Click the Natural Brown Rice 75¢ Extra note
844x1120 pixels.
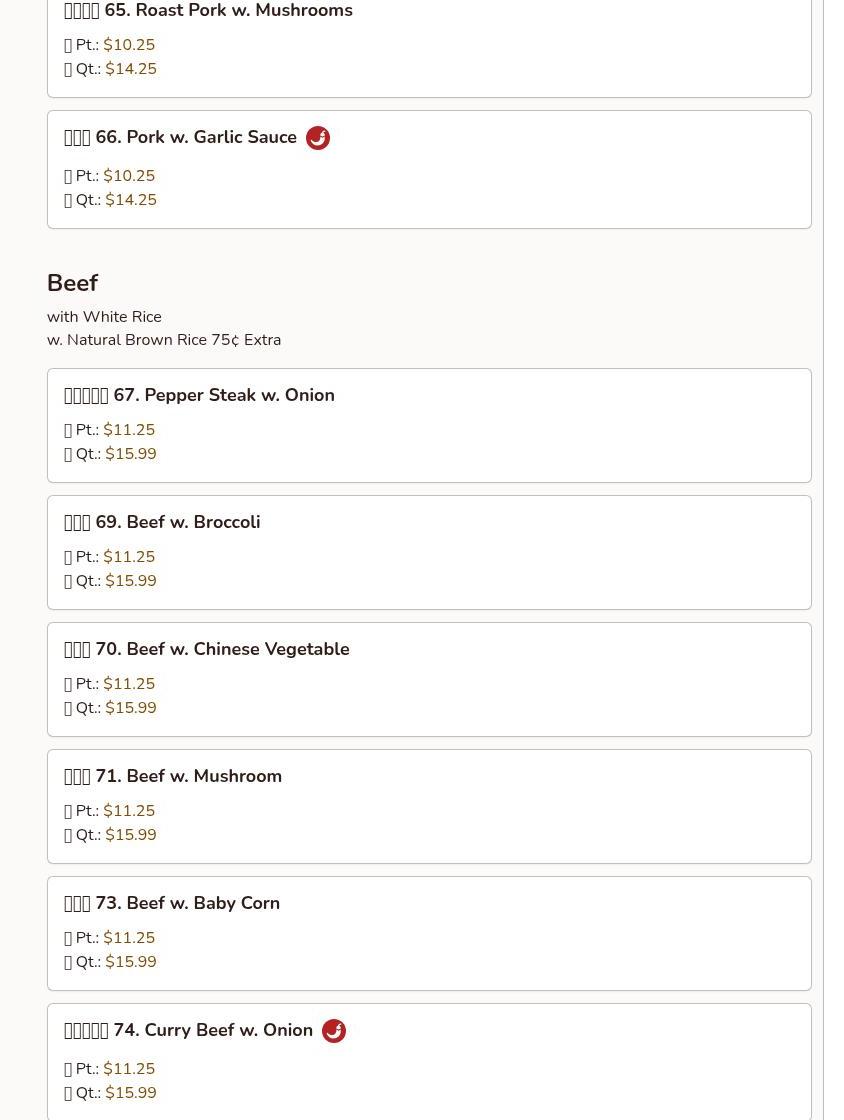pyautogui.click(x=164, y=340)
